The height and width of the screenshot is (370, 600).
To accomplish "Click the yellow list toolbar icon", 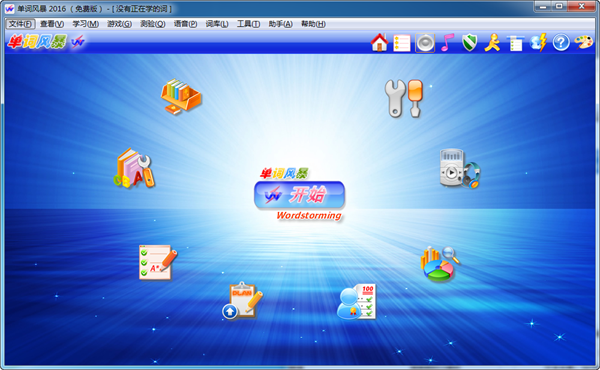I will tap(401, 43).
